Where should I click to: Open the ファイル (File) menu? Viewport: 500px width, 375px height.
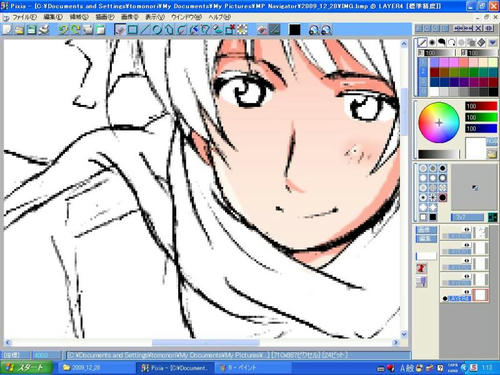point(24,17)
